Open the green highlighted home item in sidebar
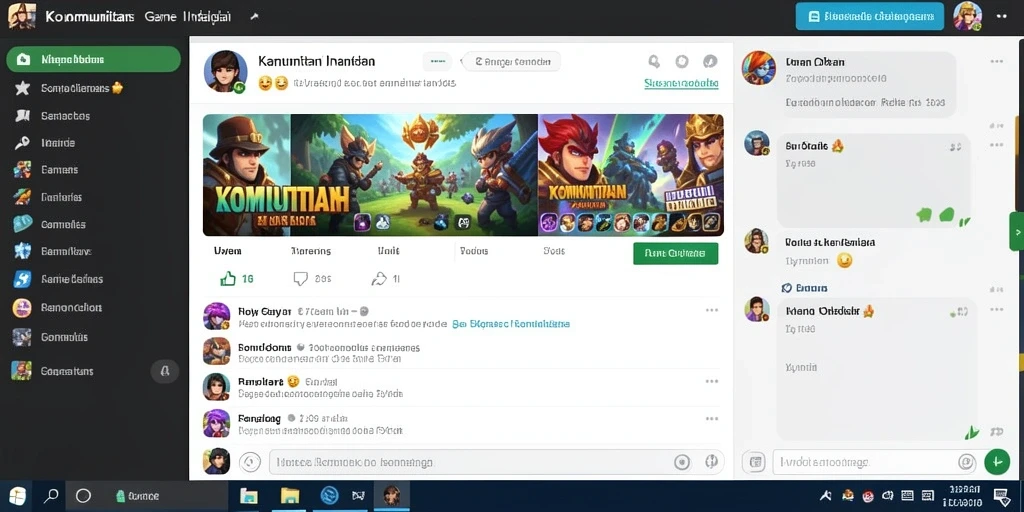This screenshot has width=1024, height=512. pos(93,59)
